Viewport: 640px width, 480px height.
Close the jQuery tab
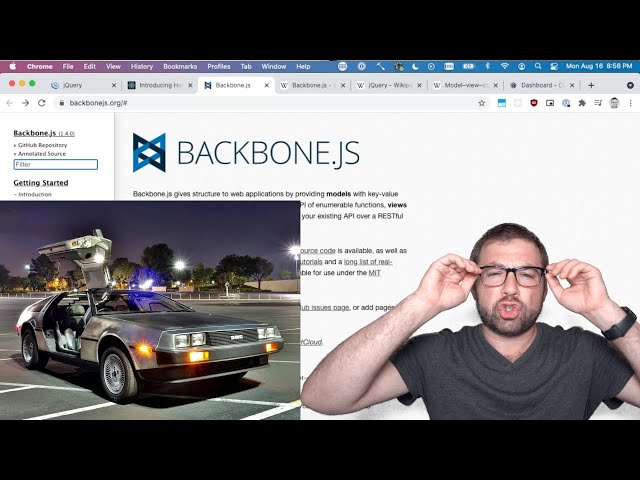tap(114, 85)
